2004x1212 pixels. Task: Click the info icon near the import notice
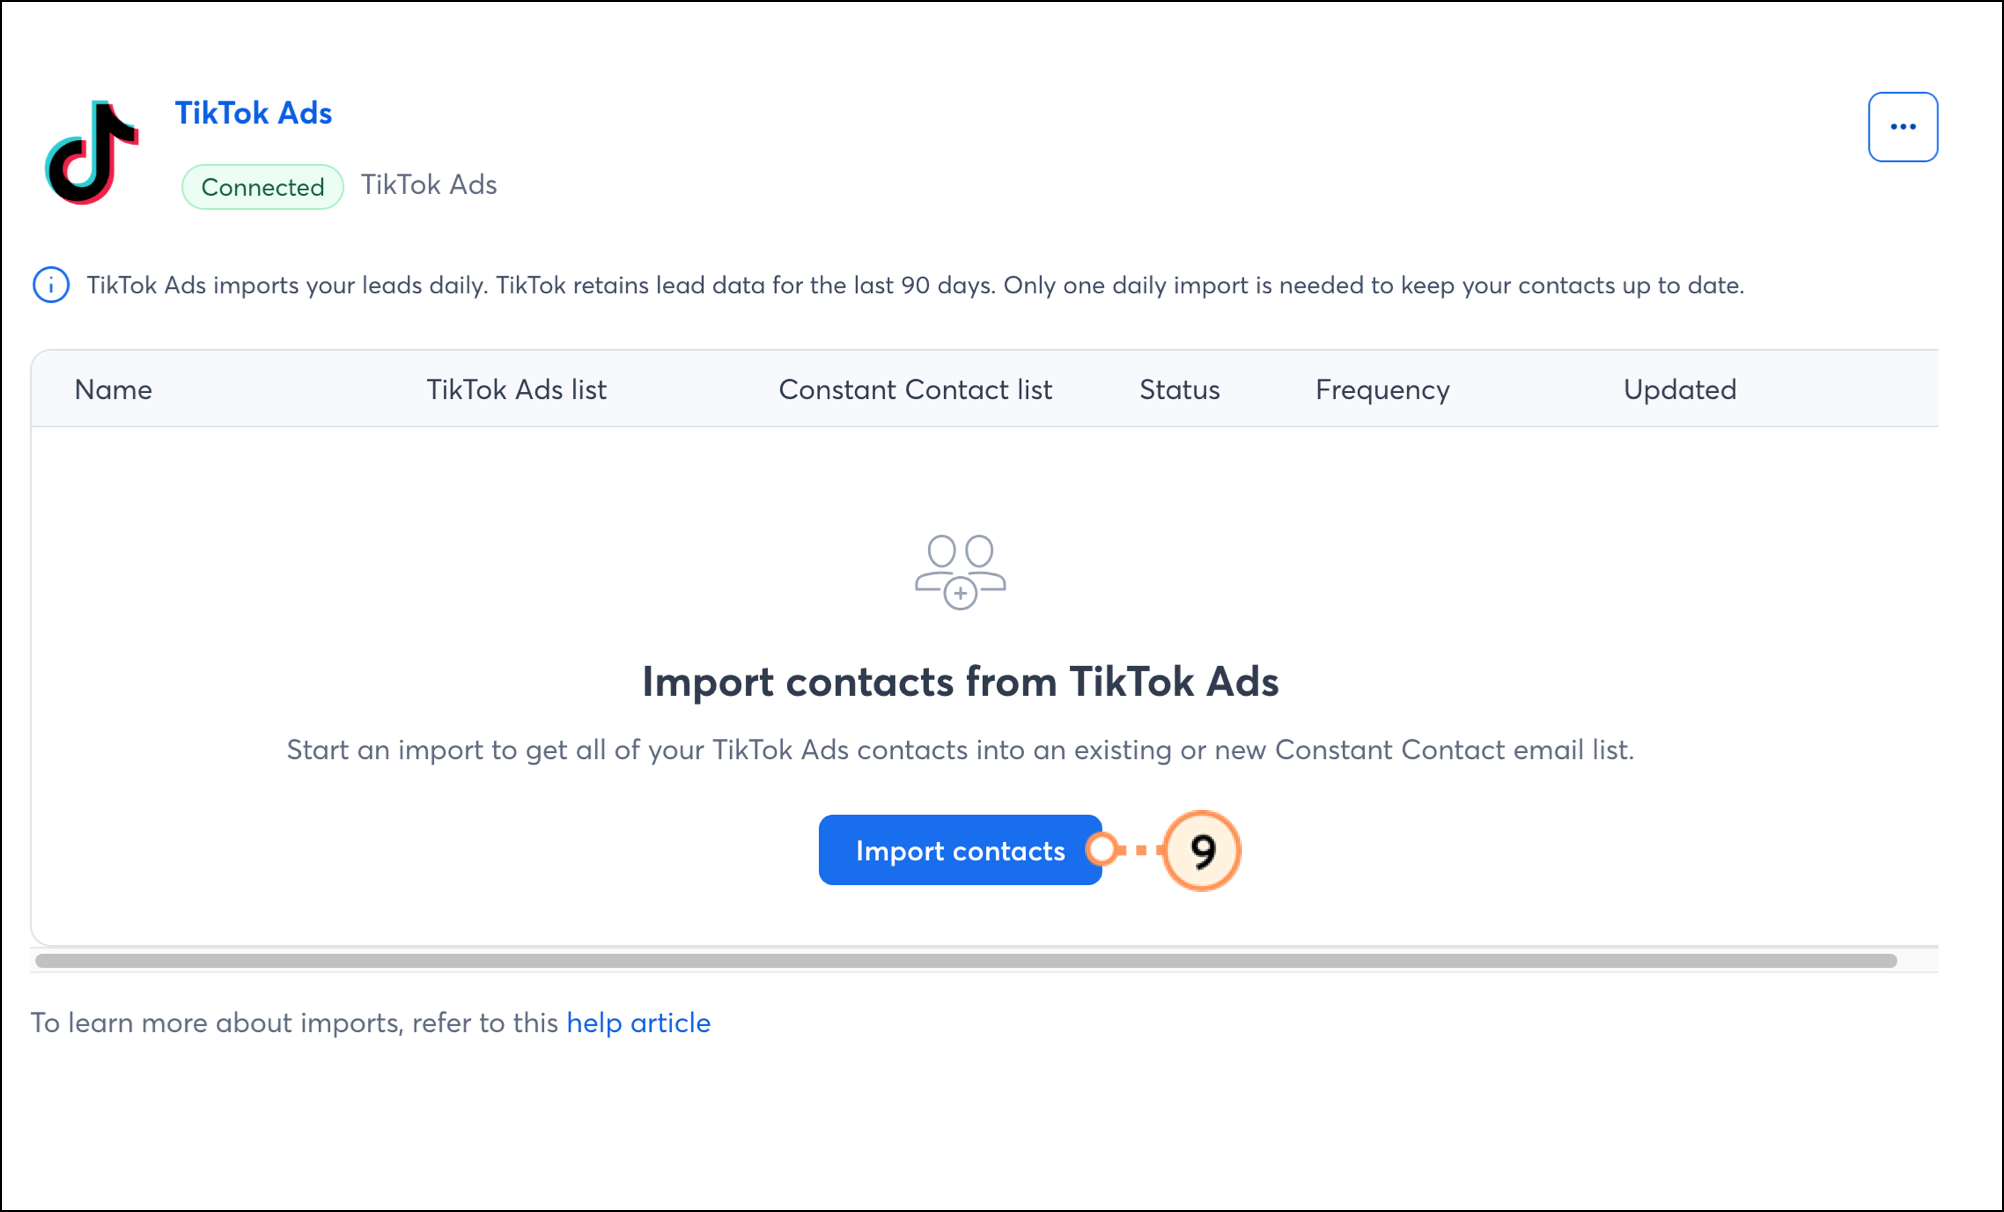pos(50,285)
